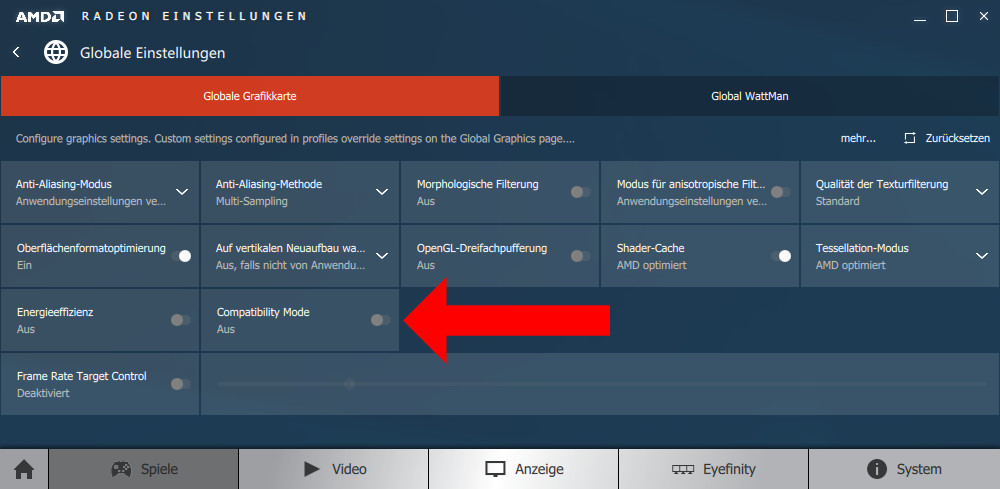Open Qualität der Texturfilterung dropdown
The image size is (1000, 489).
point(982,192)
